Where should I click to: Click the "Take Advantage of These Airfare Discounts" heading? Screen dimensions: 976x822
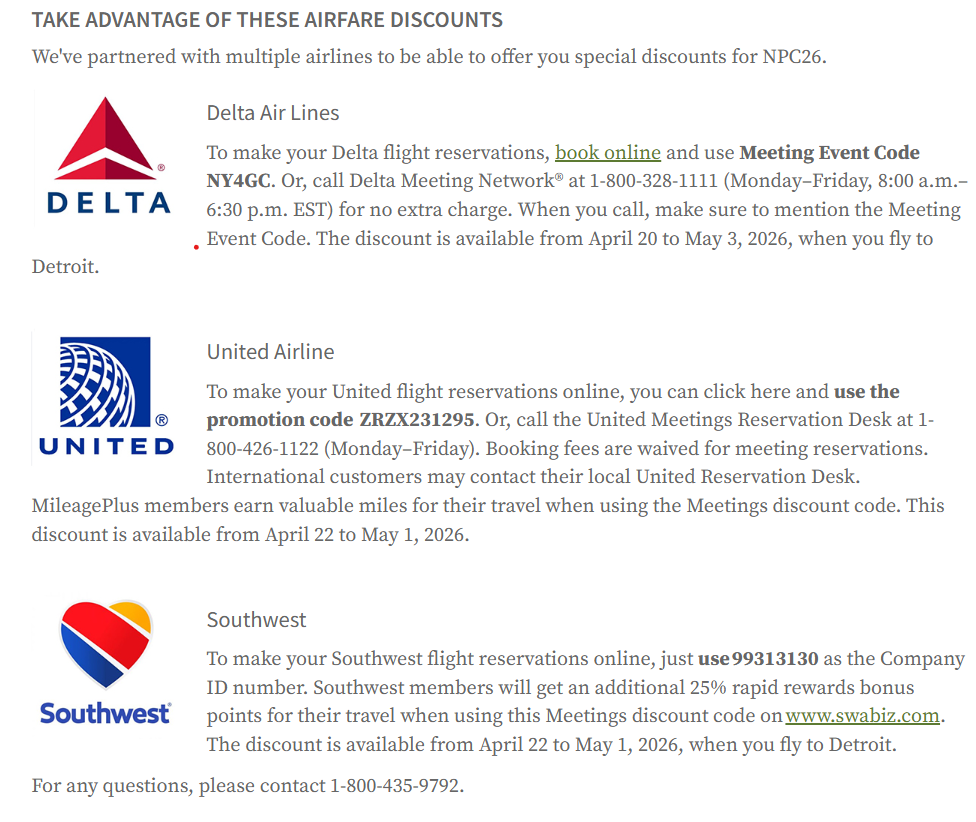coord(267,20)
